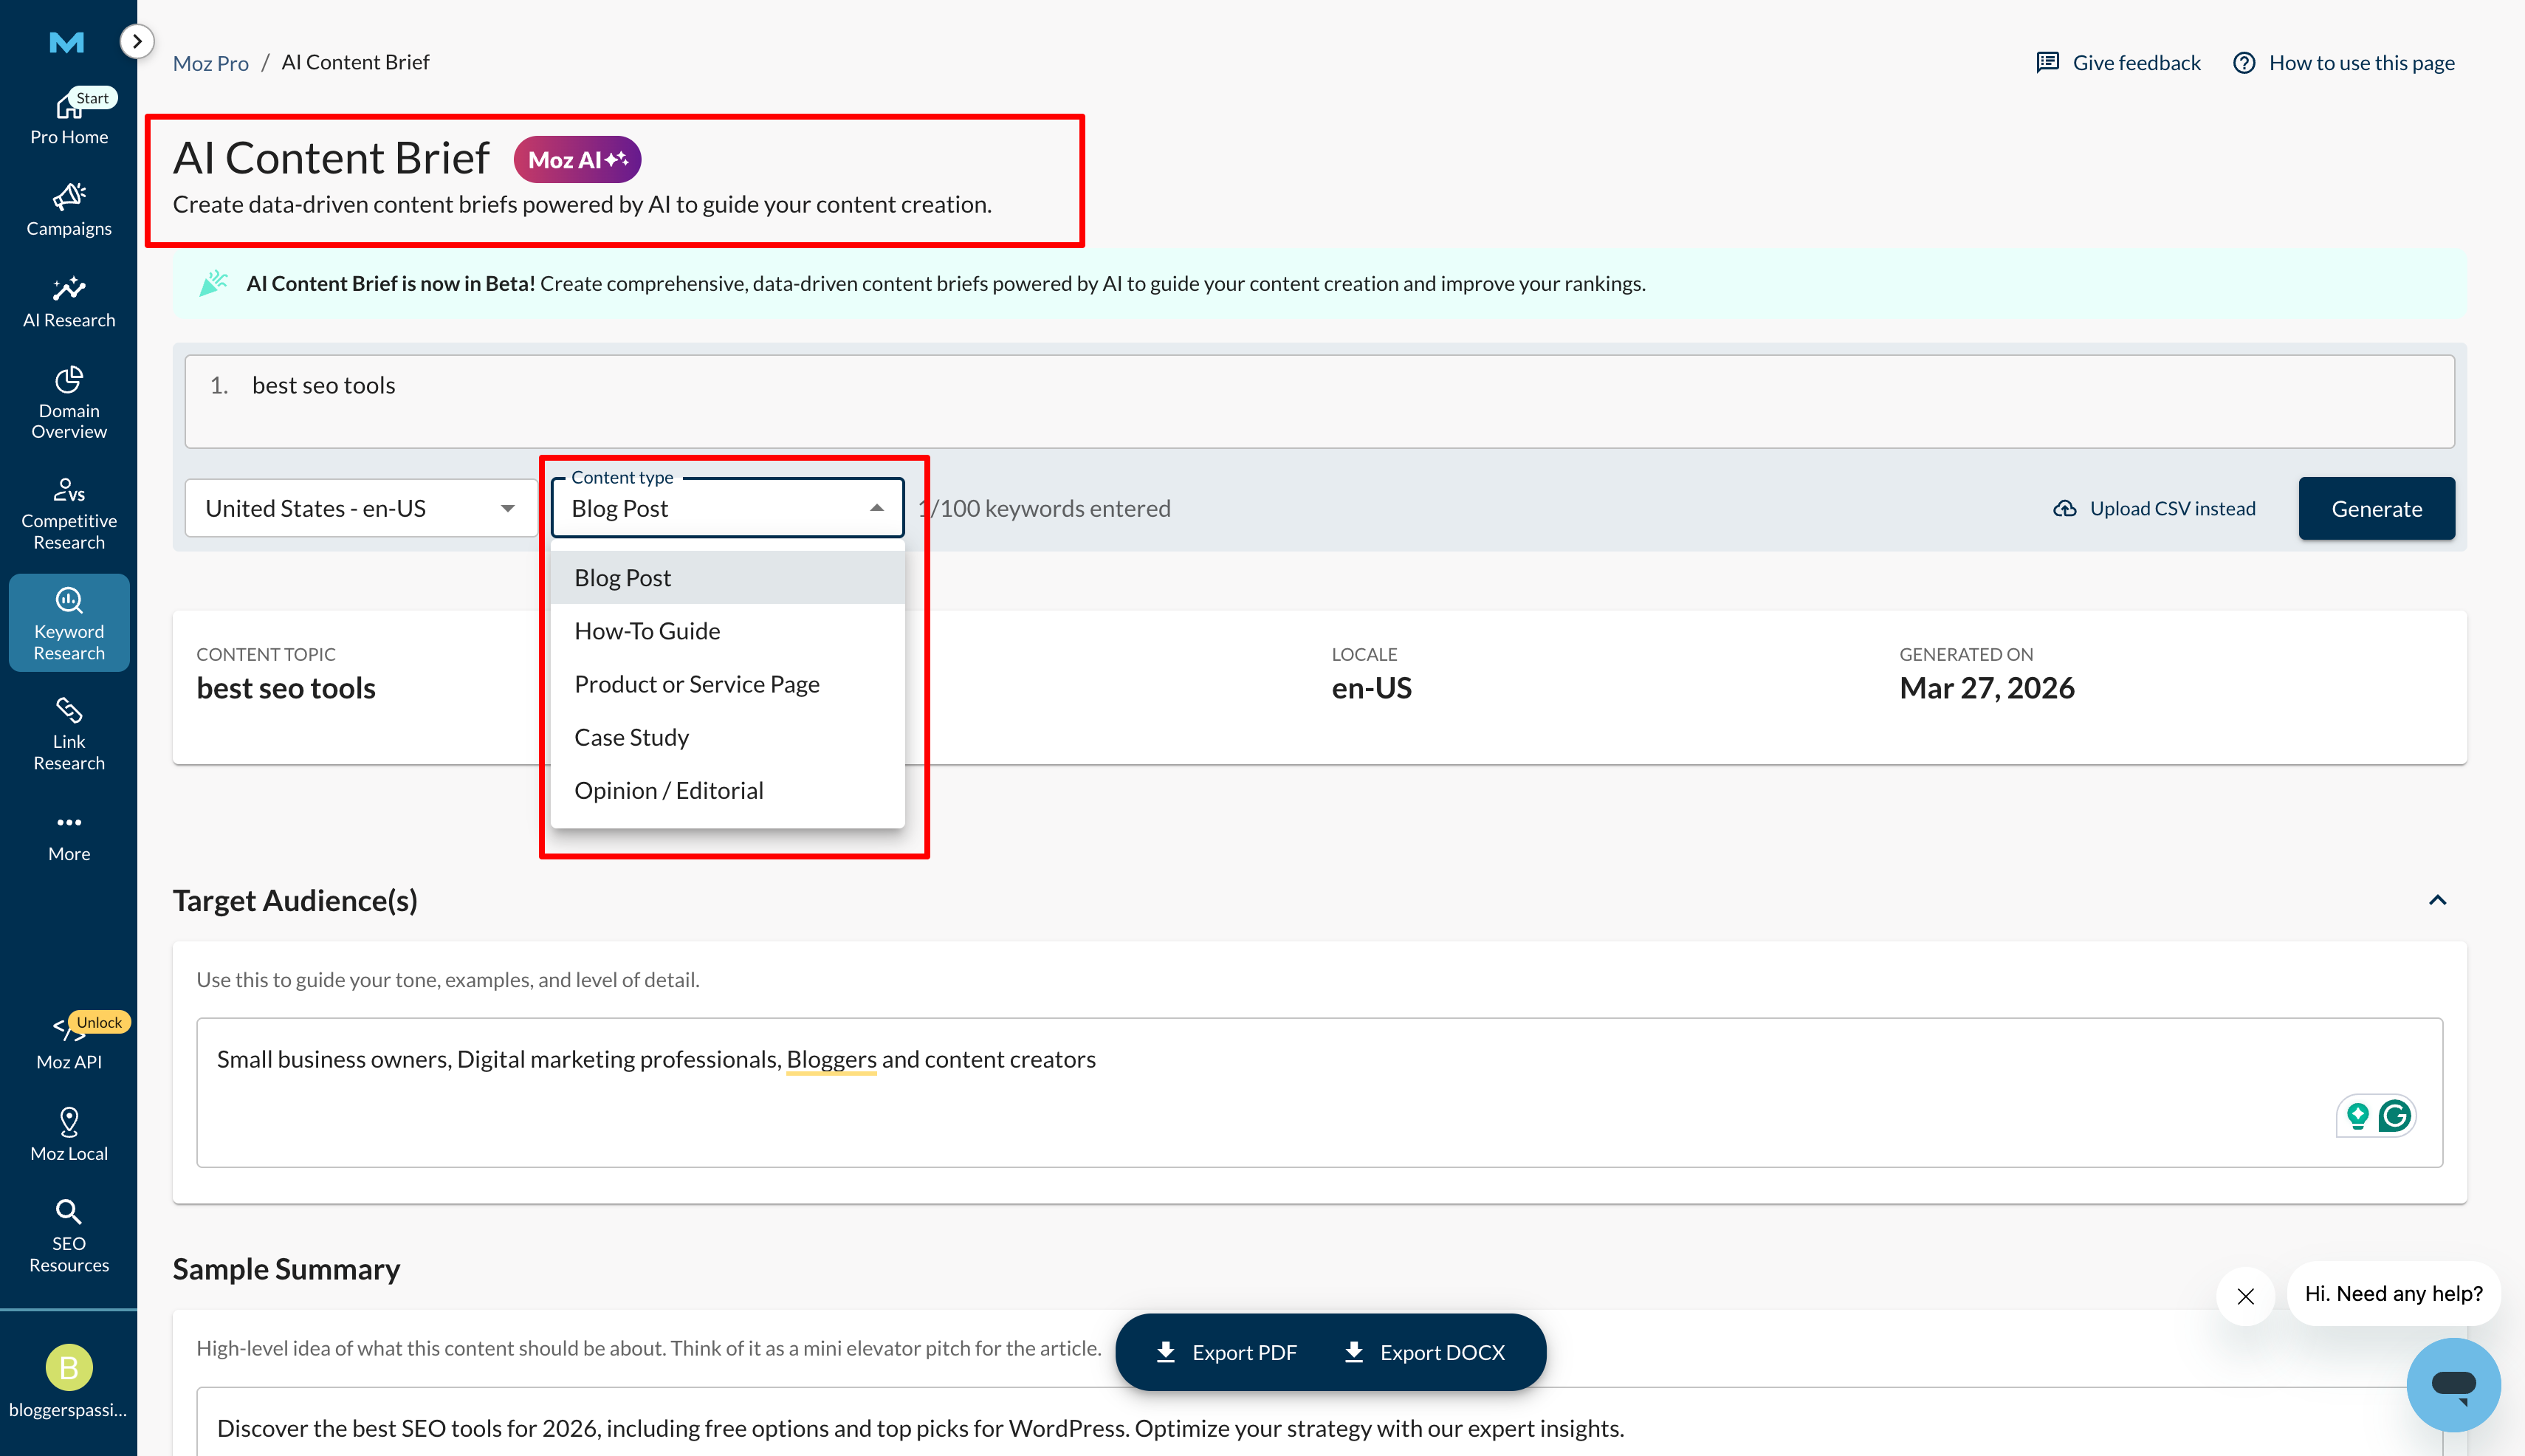Dismiss the help chat popup
Screen dimensions: 2525x1456
pyautogui.click(x=2245, y=1295)
